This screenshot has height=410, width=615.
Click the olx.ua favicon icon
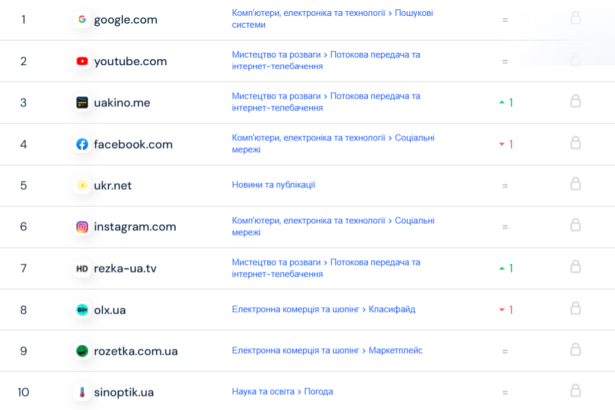tap(82, 310)
